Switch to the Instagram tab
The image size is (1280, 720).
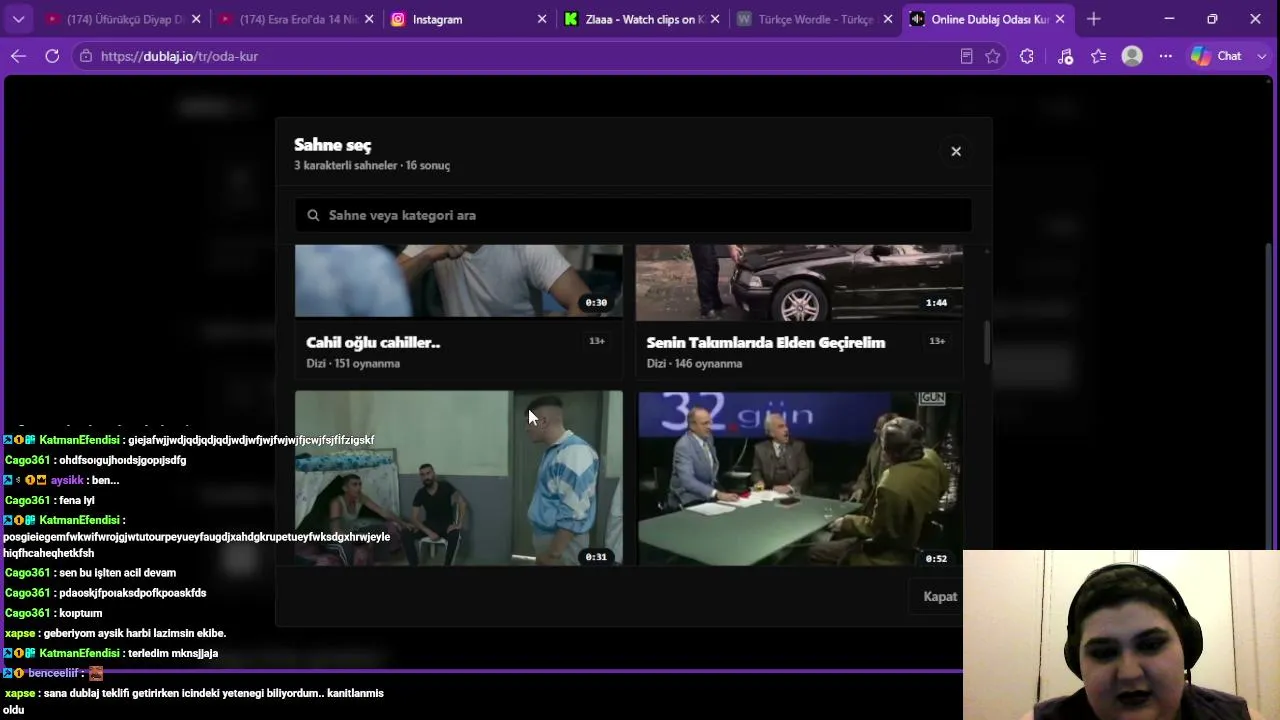point(470,19)
